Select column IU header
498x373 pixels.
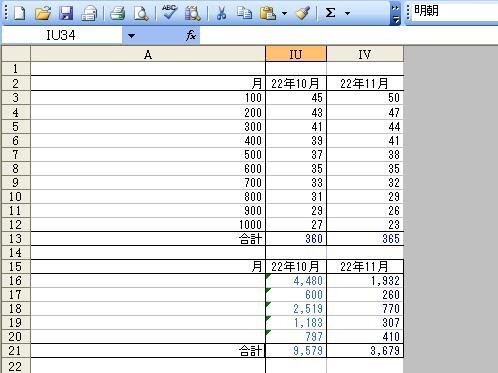coord(296,54)
